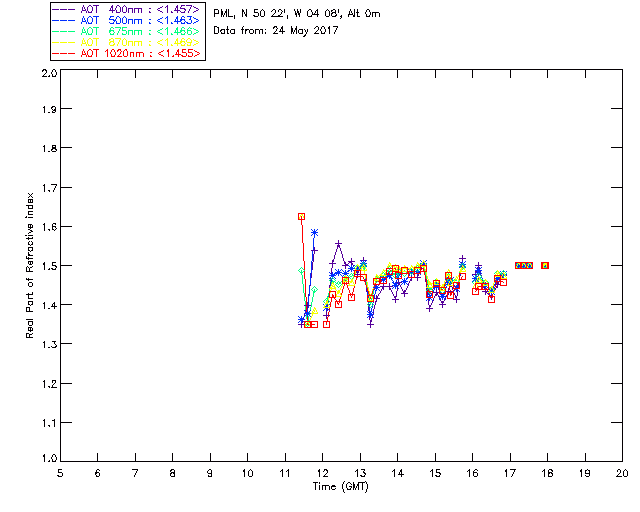This screenshot has height=512, width=640.
Task: Click the green diamond point just below the red peak
Action: pyautogui.click(x=302, y=270)
